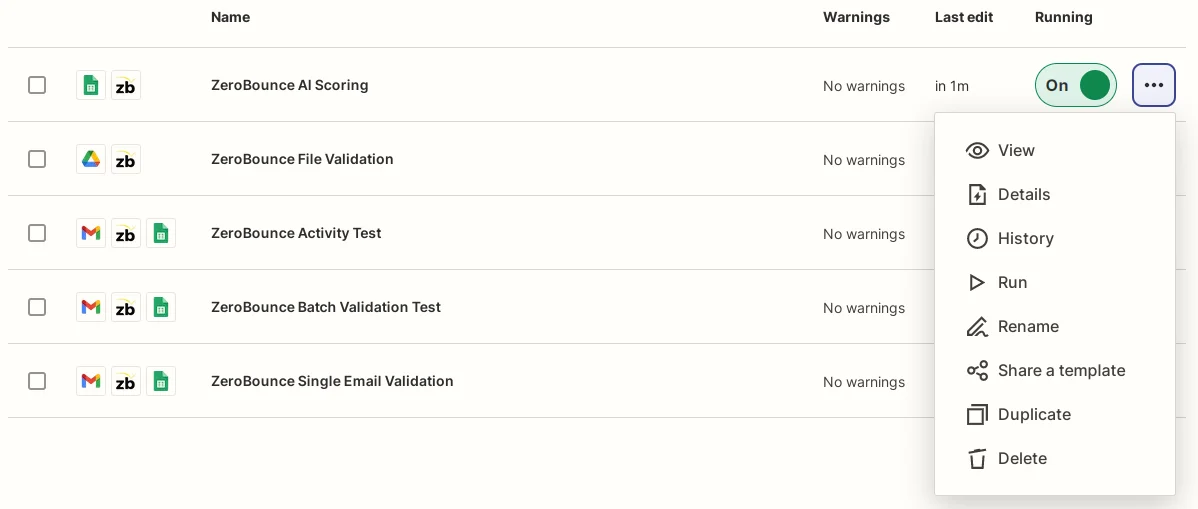Open the ZeroBounce AI Scoring zap name
Image resolution: width=1198 pixels, height=509 pixels.
pyautogui.click(x=290, y=86)
